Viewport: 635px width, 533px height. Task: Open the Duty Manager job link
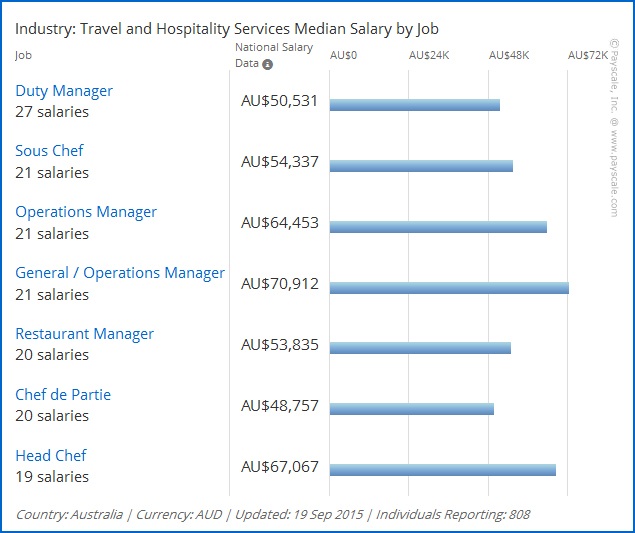(64, 91)
